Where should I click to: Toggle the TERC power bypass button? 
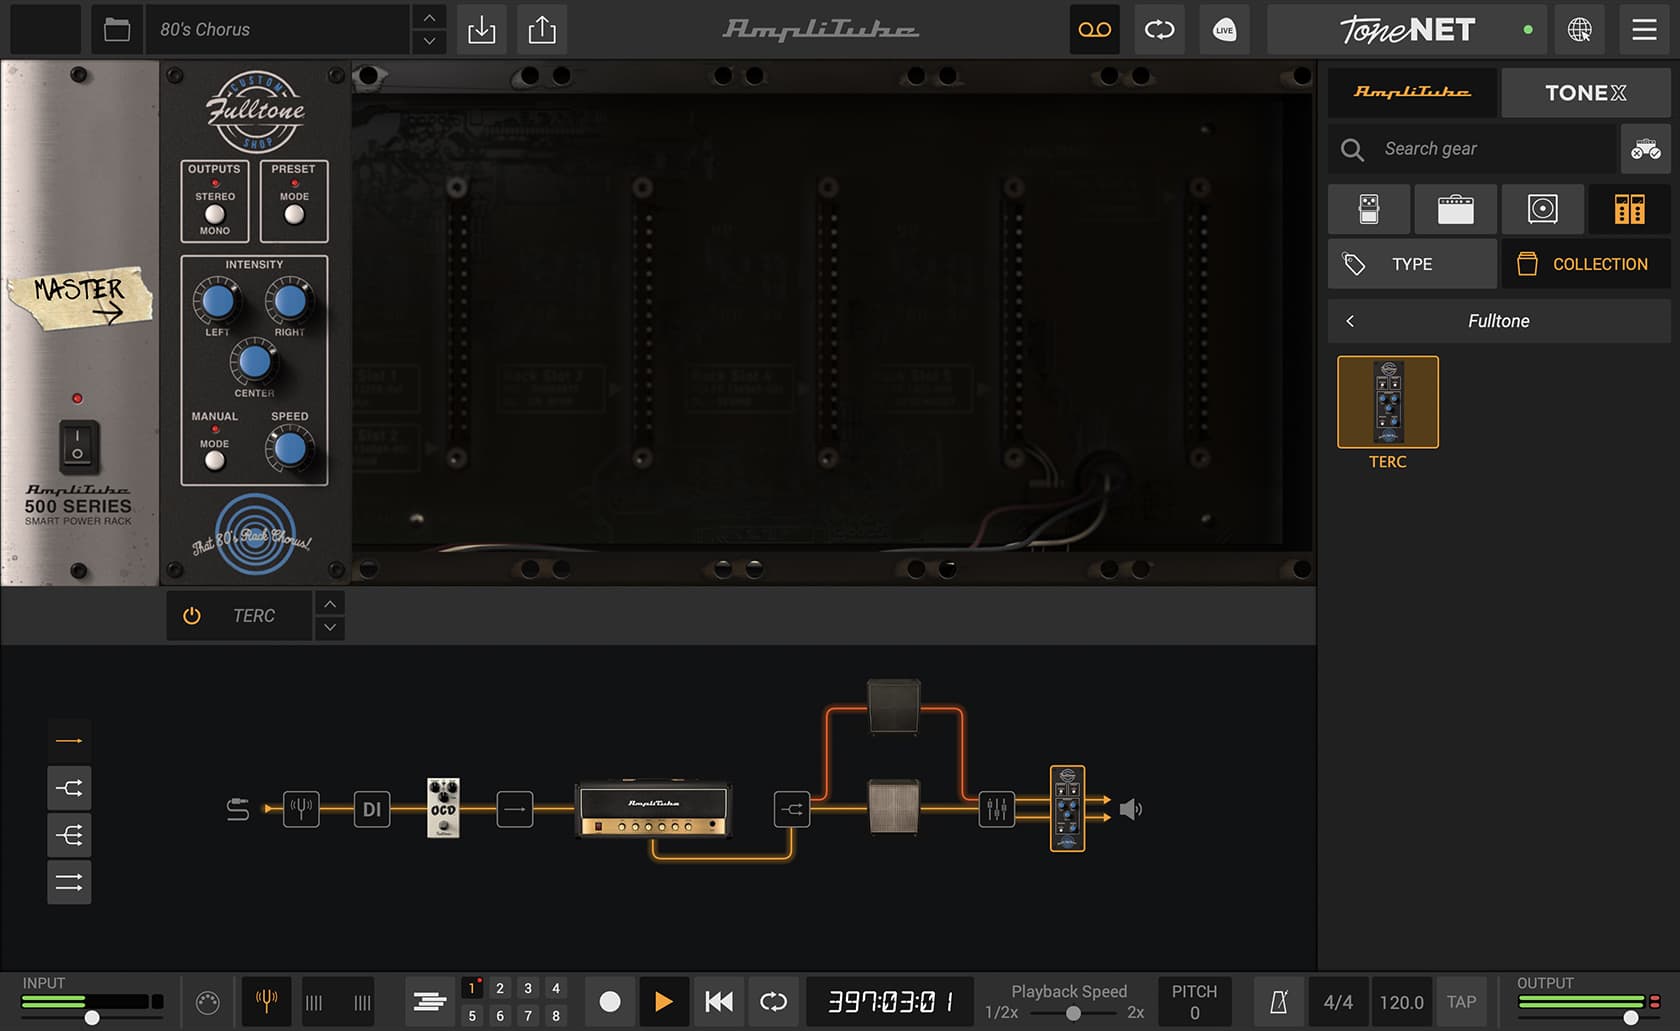tap(192, 616)
